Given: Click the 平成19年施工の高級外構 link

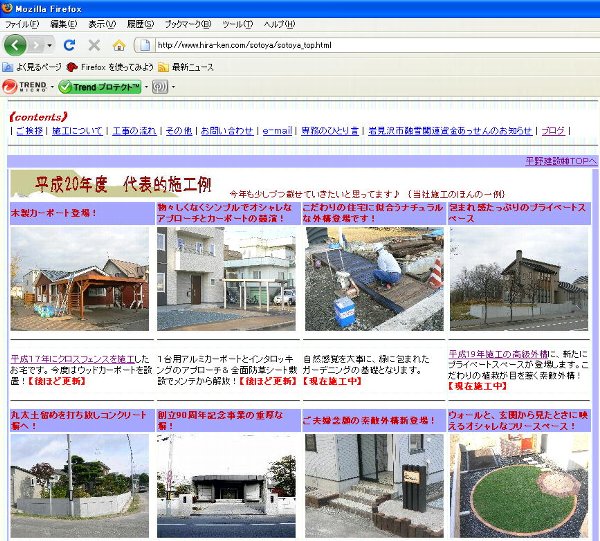Looking at the screenshot, I should (x=498, y=354).
